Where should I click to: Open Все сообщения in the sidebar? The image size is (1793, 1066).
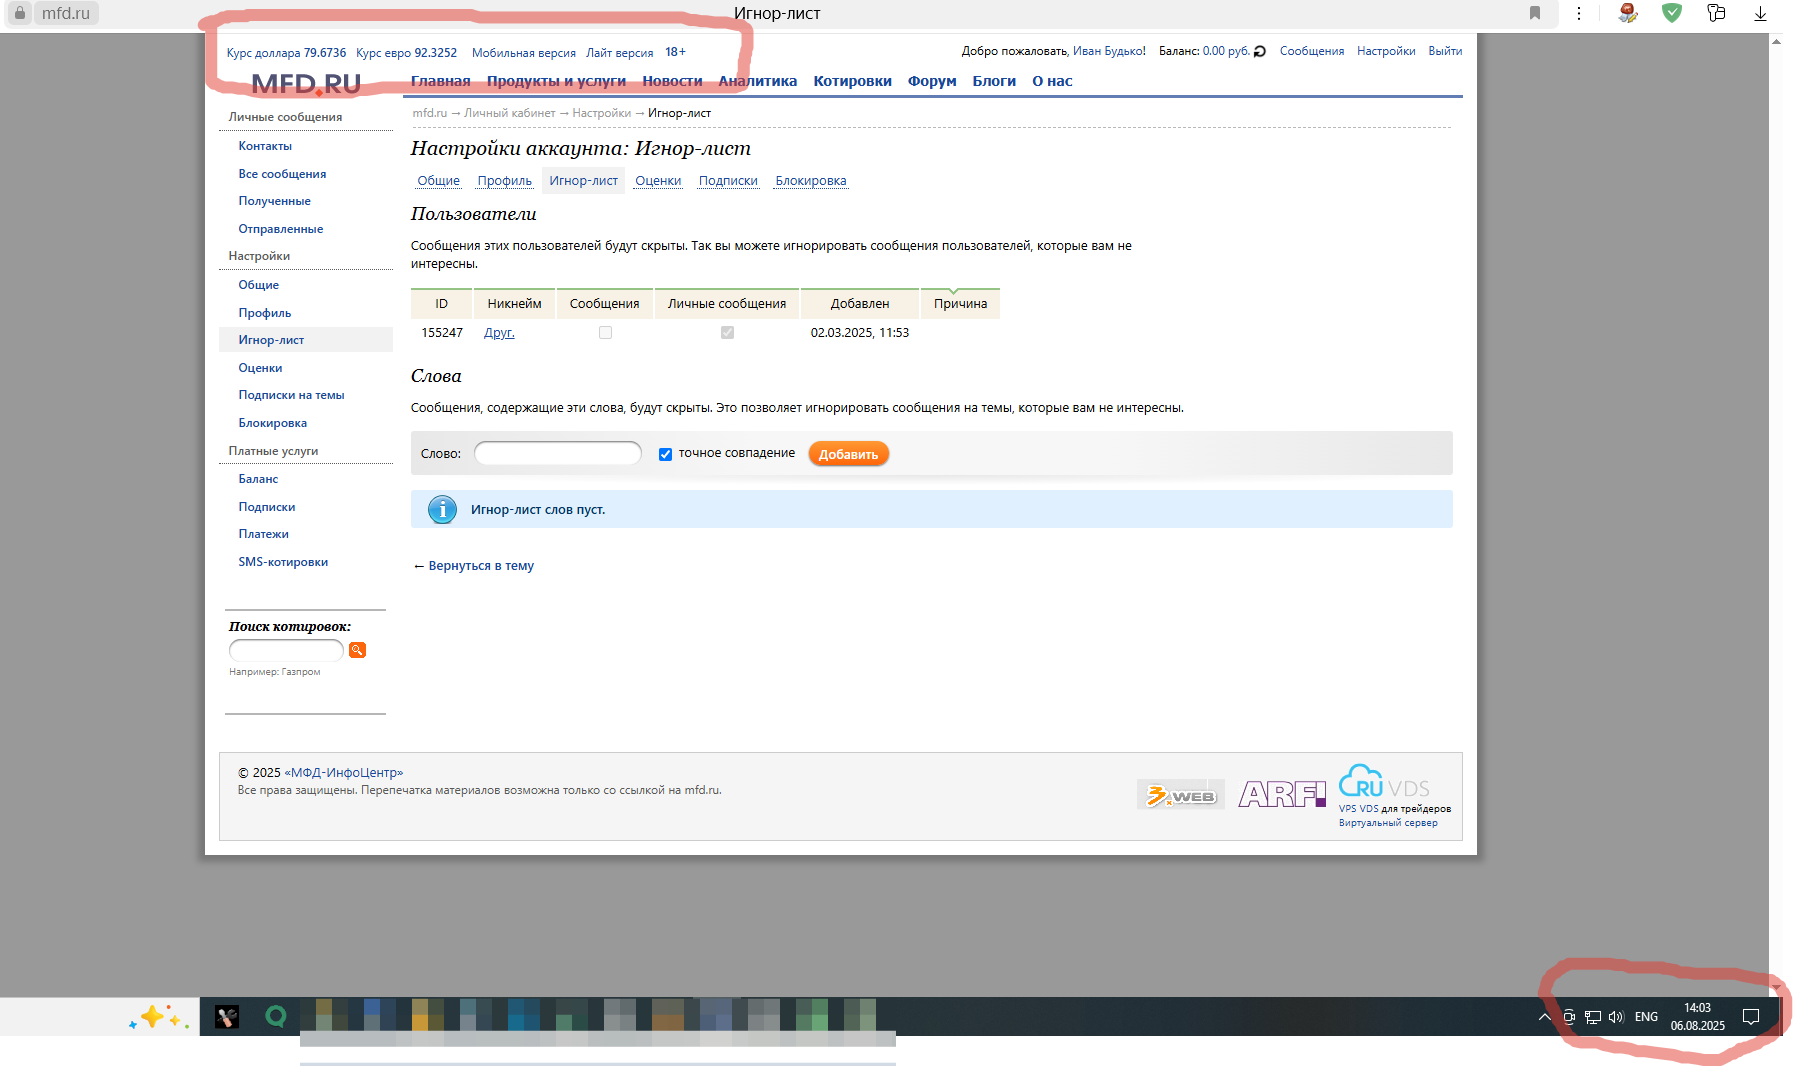coord(282,174)
